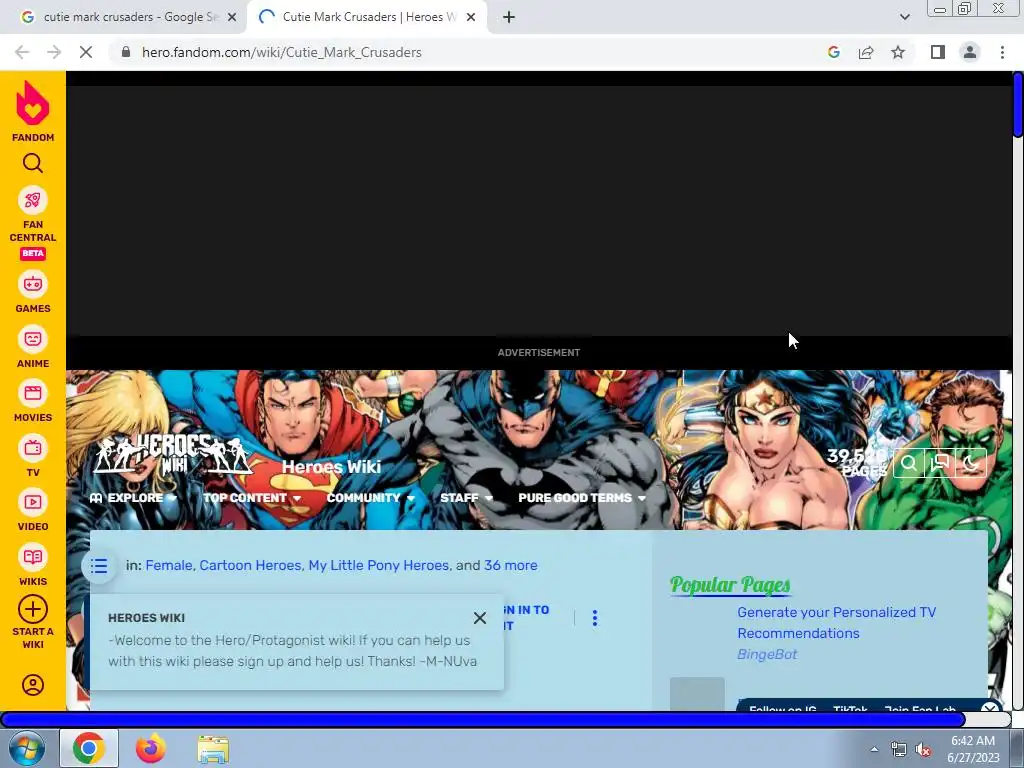Go to the TV section
Viewport: 1024px width, 768px height.
click(x=33, y=456)
